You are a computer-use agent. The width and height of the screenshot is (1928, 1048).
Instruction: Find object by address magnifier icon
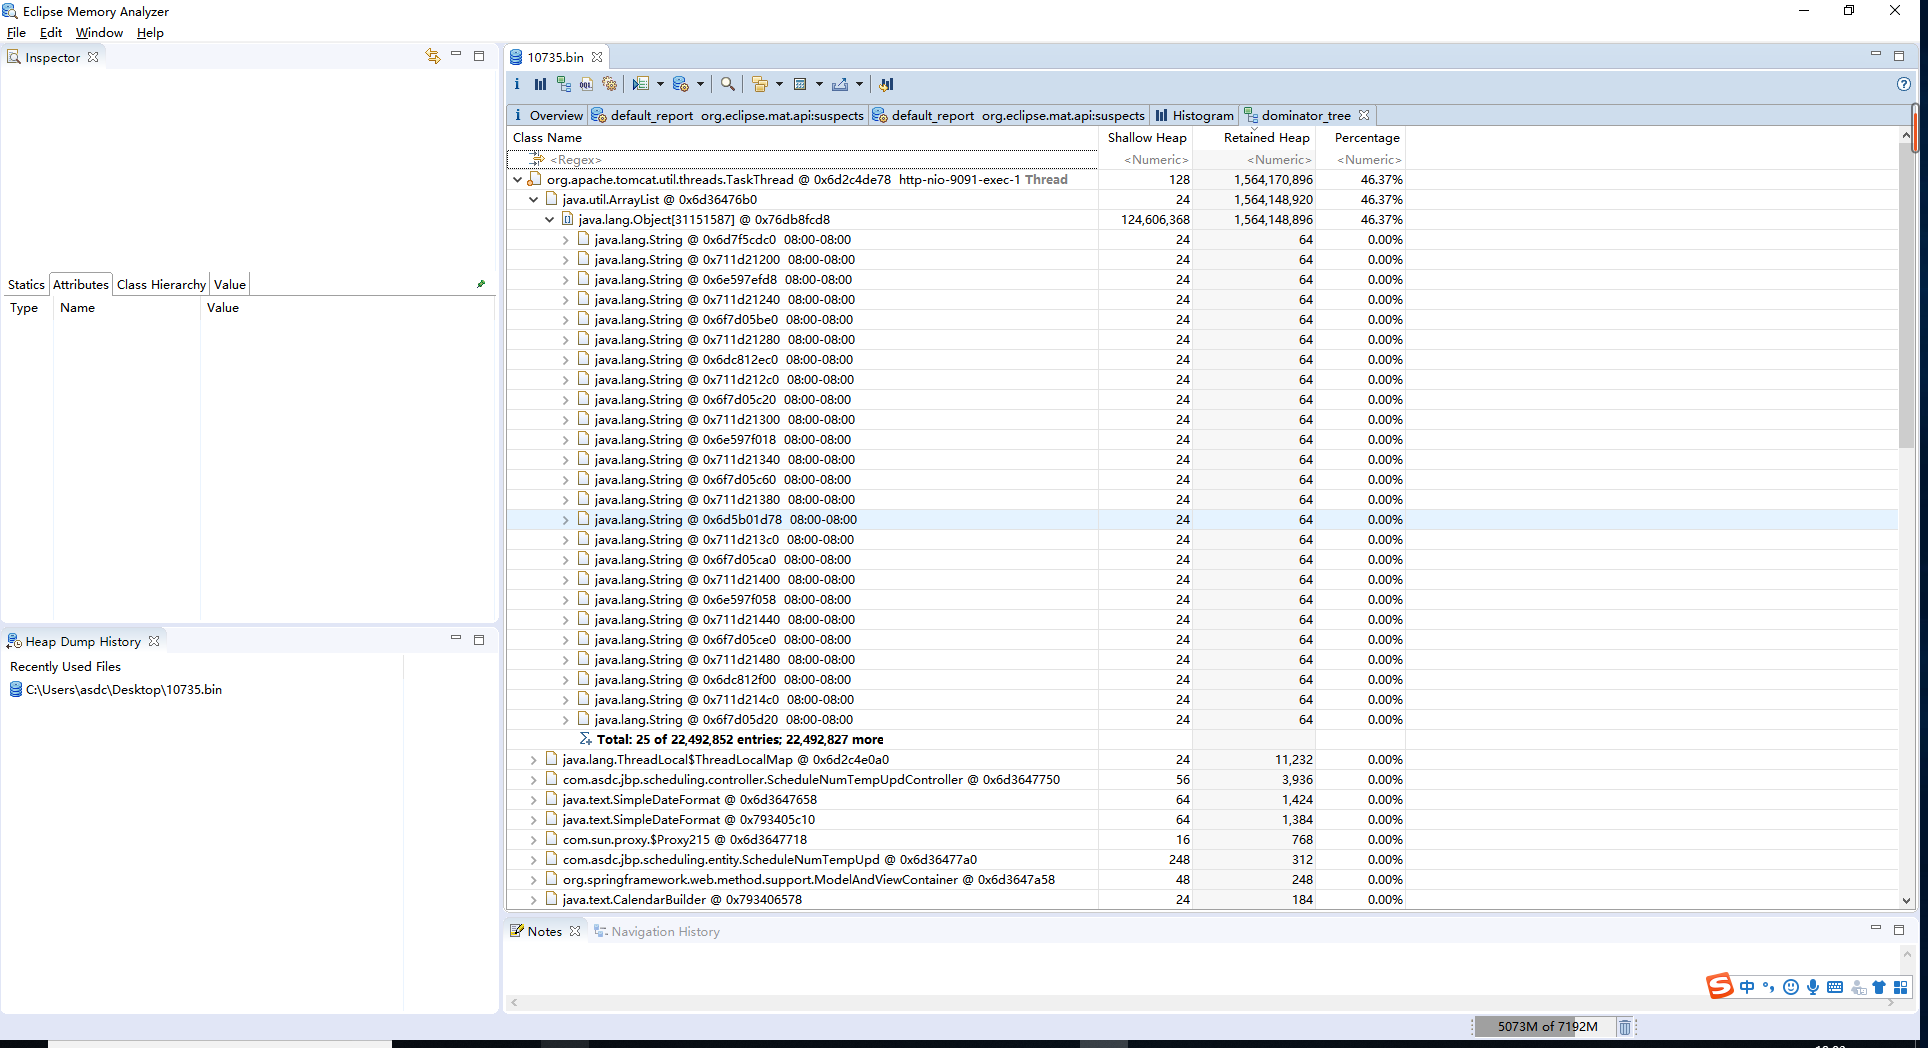click(728, 84)
